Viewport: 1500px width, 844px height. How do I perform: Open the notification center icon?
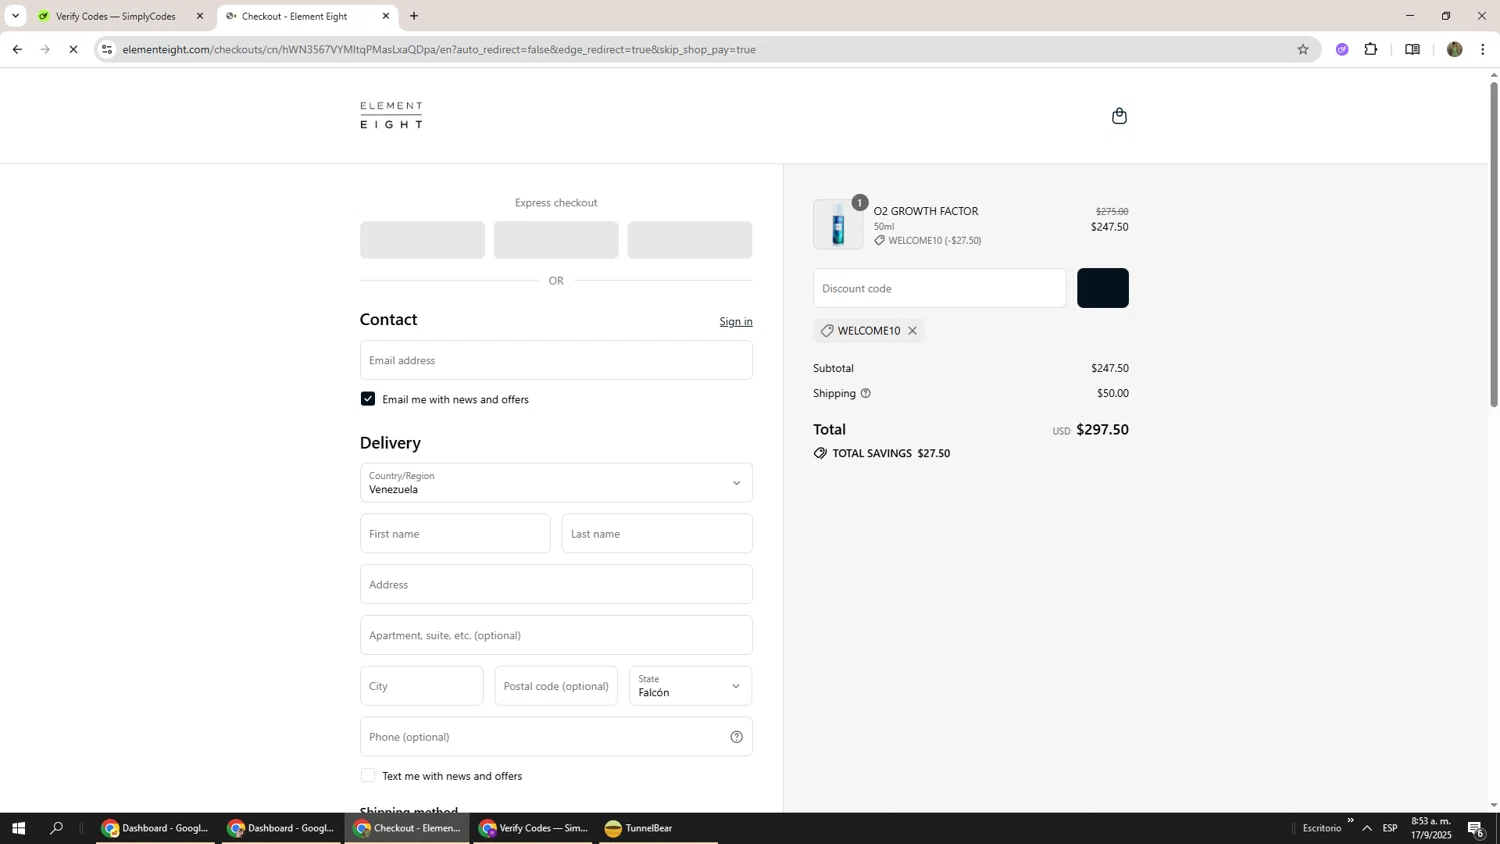tap(1476, 828)
